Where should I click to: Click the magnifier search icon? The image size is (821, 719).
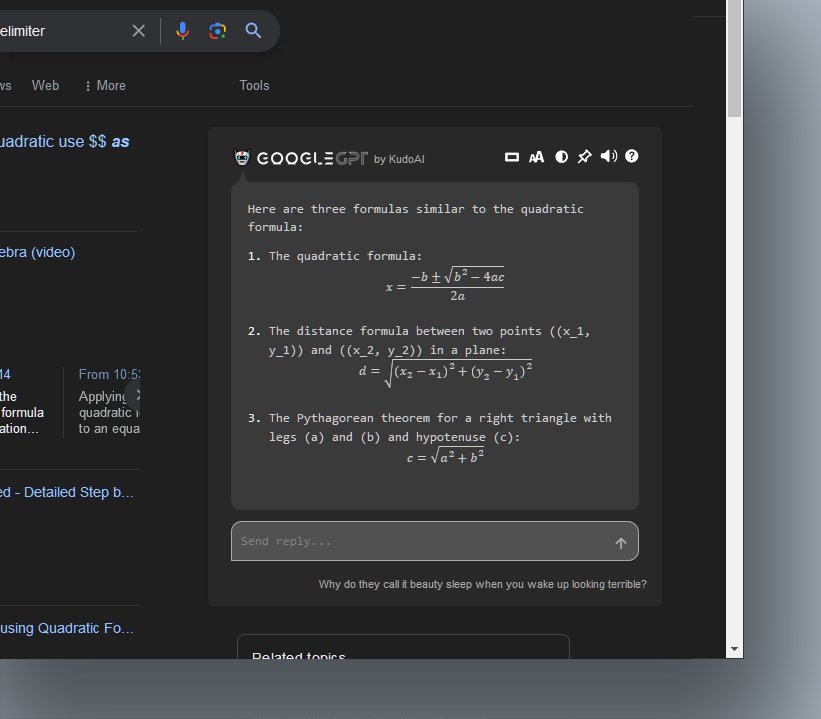[x=253, y=31]
